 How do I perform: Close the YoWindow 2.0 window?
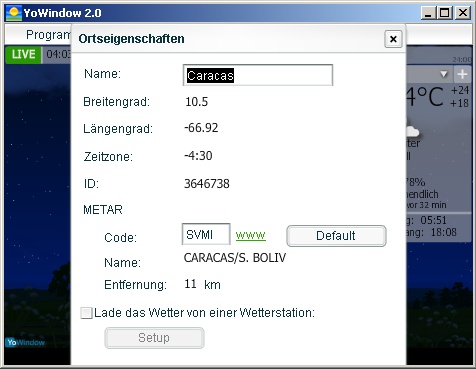point(463,13)
